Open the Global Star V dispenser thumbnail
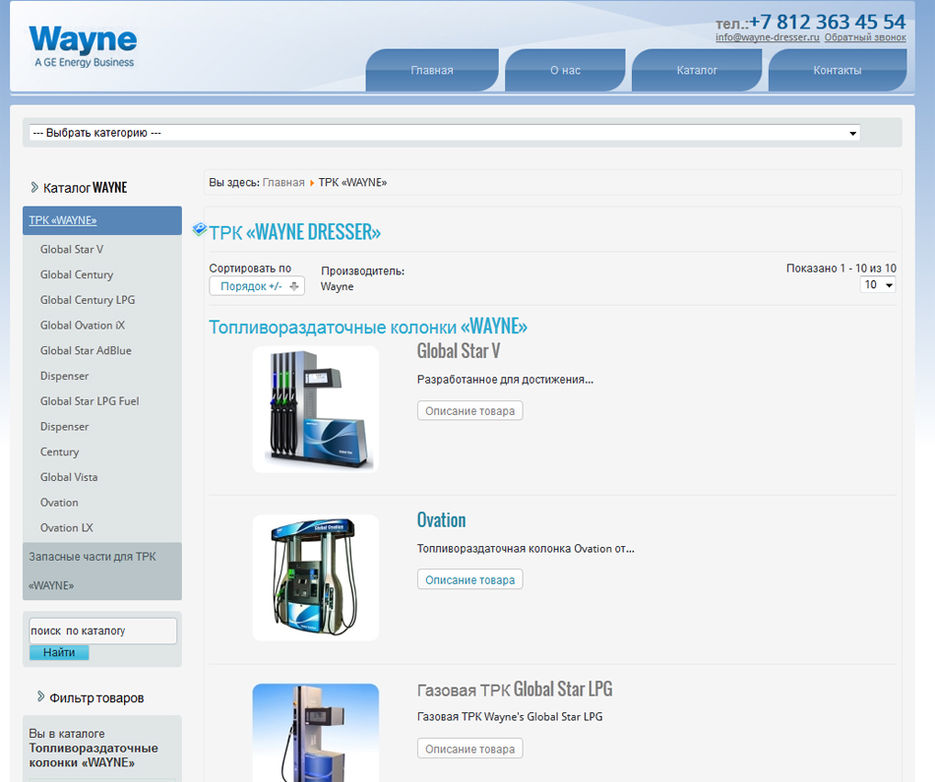Image resolution: width=935 pixels, height=782 pixels. pyautogui.click(x=315, y=409)
